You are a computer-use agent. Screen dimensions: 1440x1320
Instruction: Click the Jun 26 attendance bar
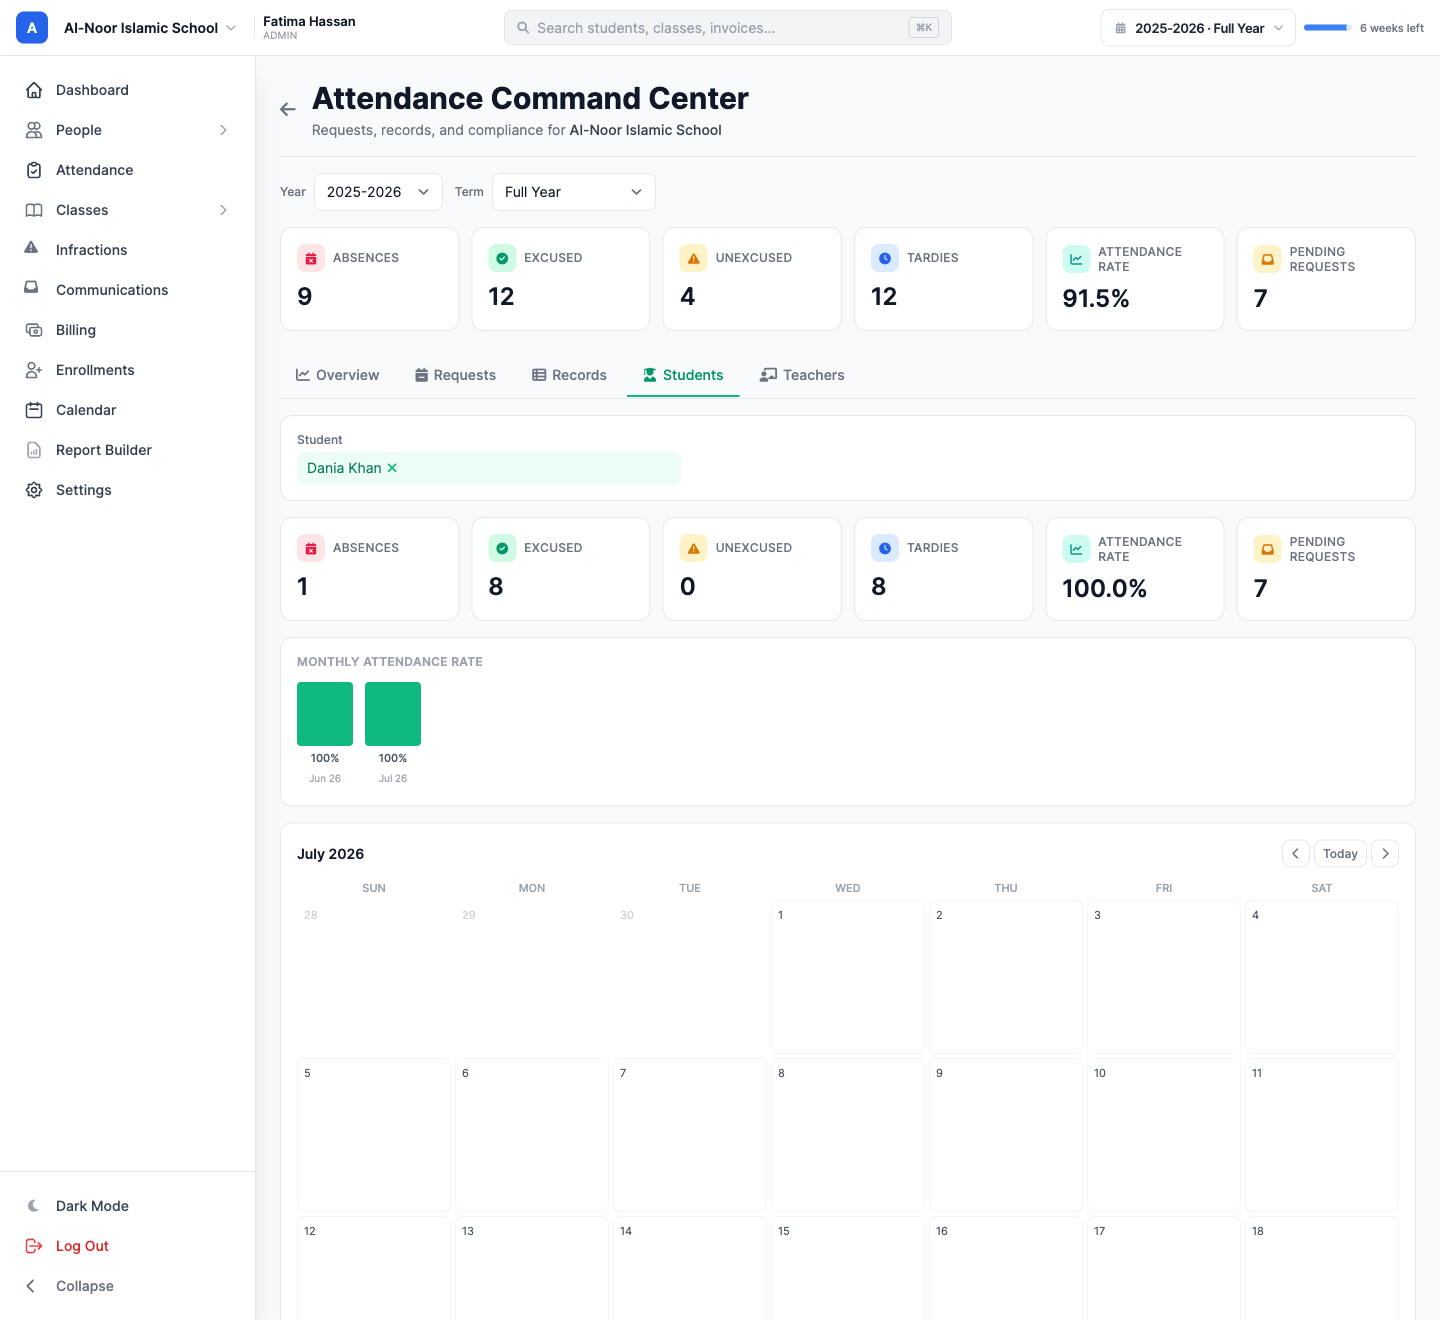325,714
